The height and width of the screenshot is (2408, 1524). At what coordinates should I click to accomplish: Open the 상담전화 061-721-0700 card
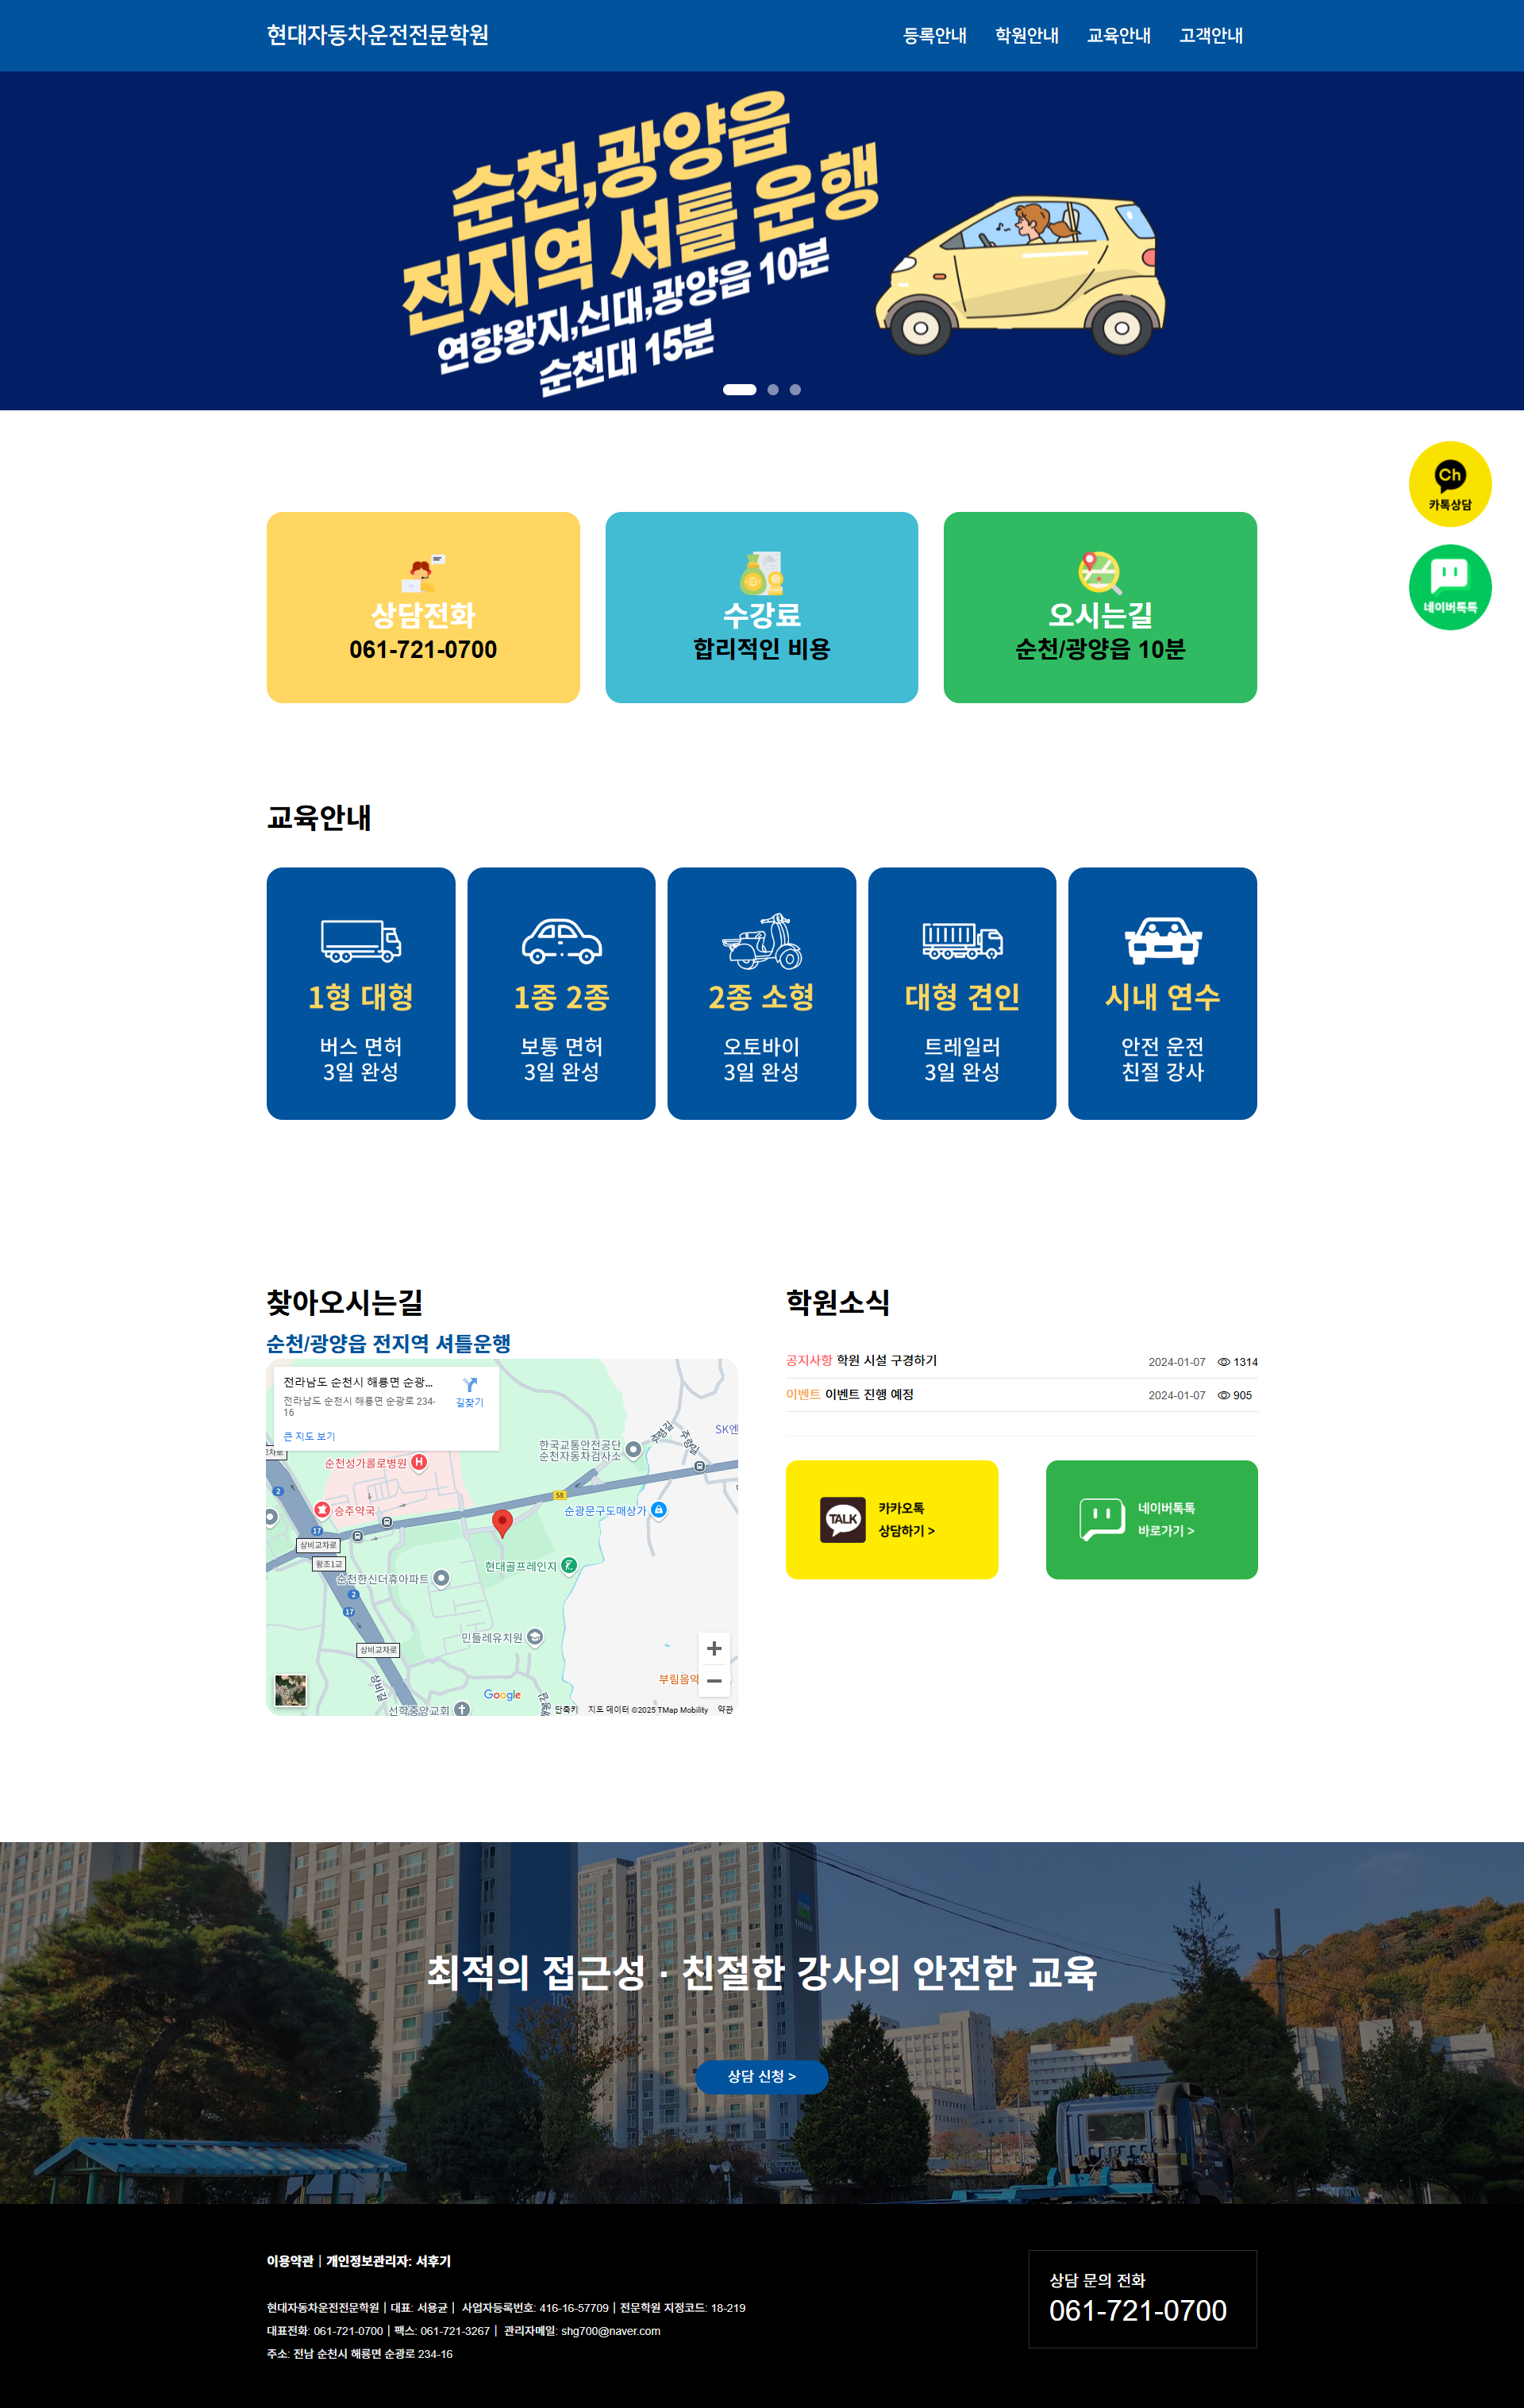pyautogui.click(x=423, y=607)
